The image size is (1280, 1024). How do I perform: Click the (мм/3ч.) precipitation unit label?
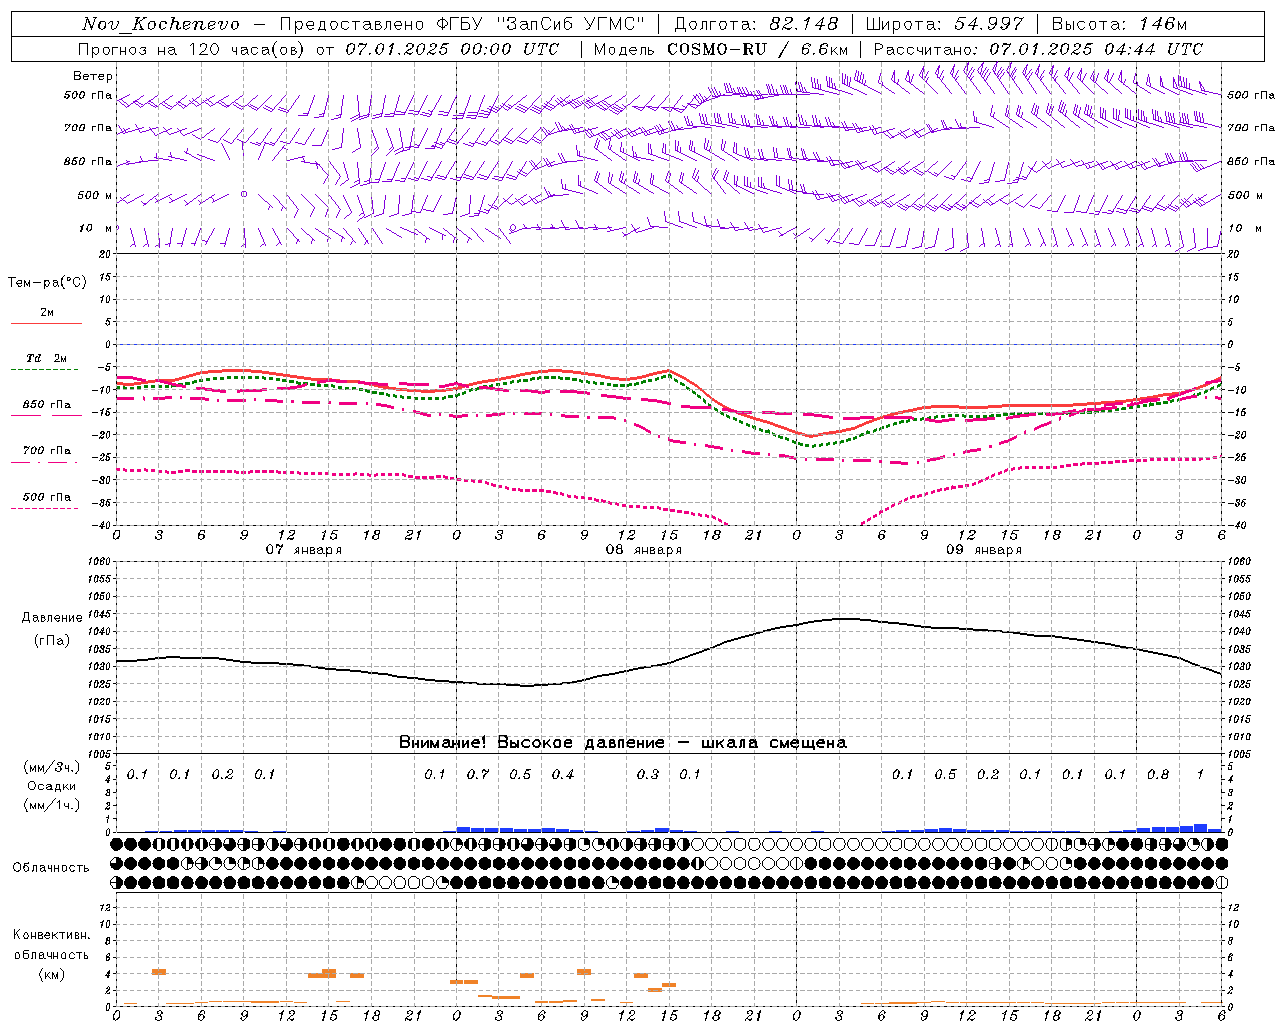coord(51,767)
